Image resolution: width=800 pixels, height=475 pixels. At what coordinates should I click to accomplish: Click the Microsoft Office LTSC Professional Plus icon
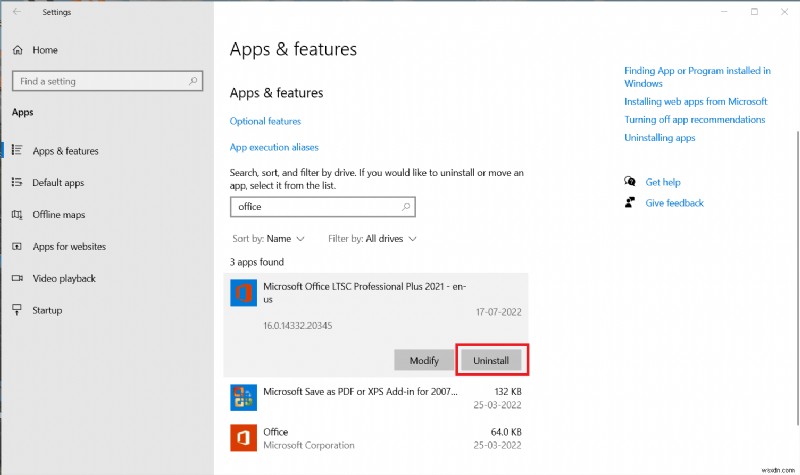pos(243,293)
